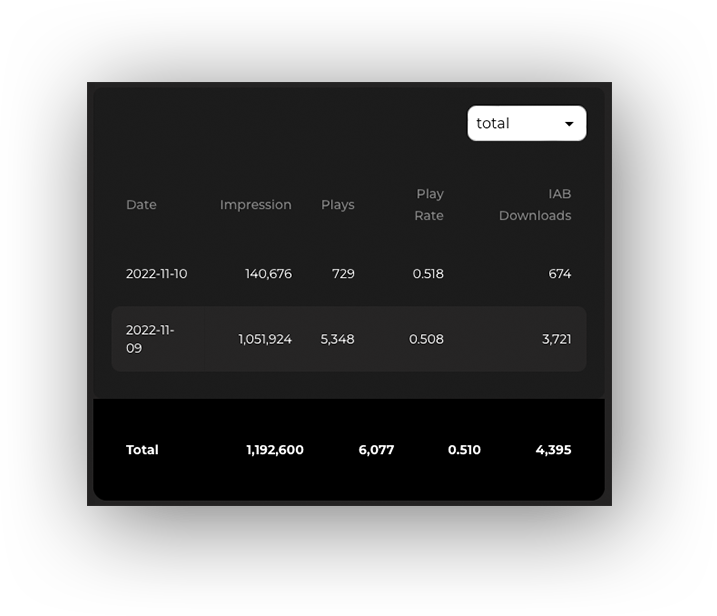This screenshot has width=717, height=616.
Task: Click impression value 1,051,924
Action: 265,339
